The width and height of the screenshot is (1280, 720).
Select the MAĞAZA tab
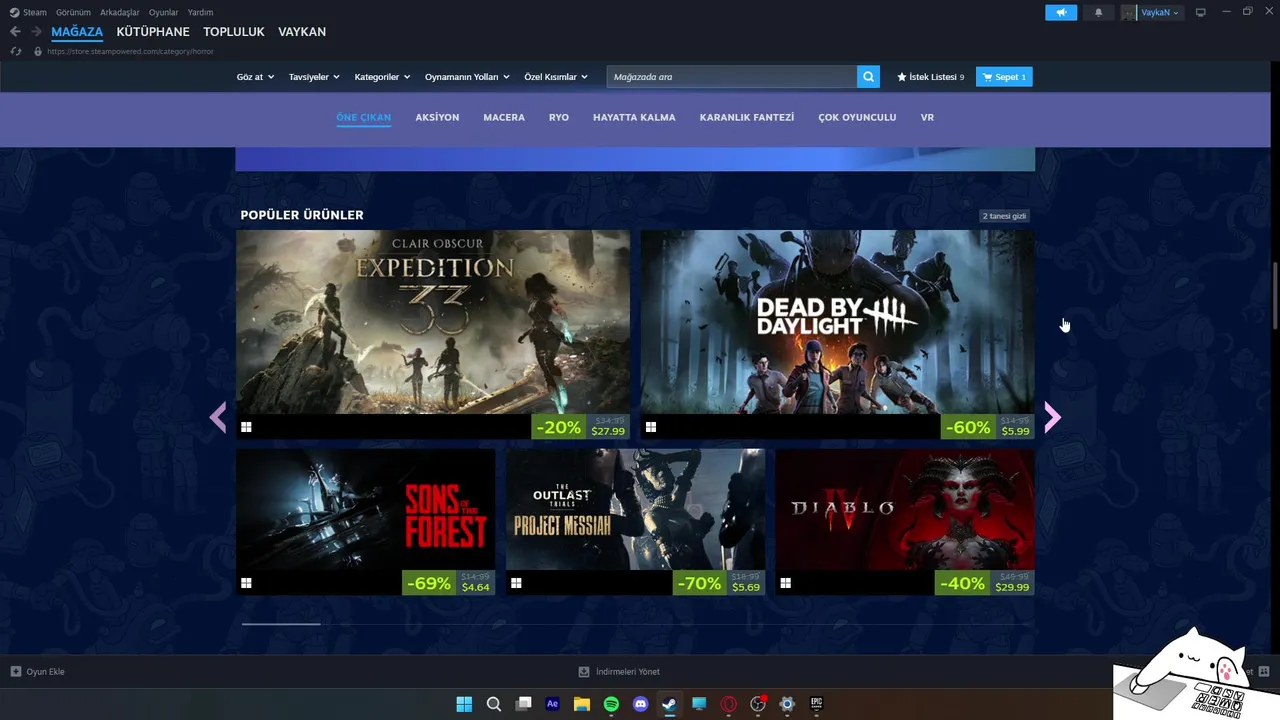pos(77,32)
